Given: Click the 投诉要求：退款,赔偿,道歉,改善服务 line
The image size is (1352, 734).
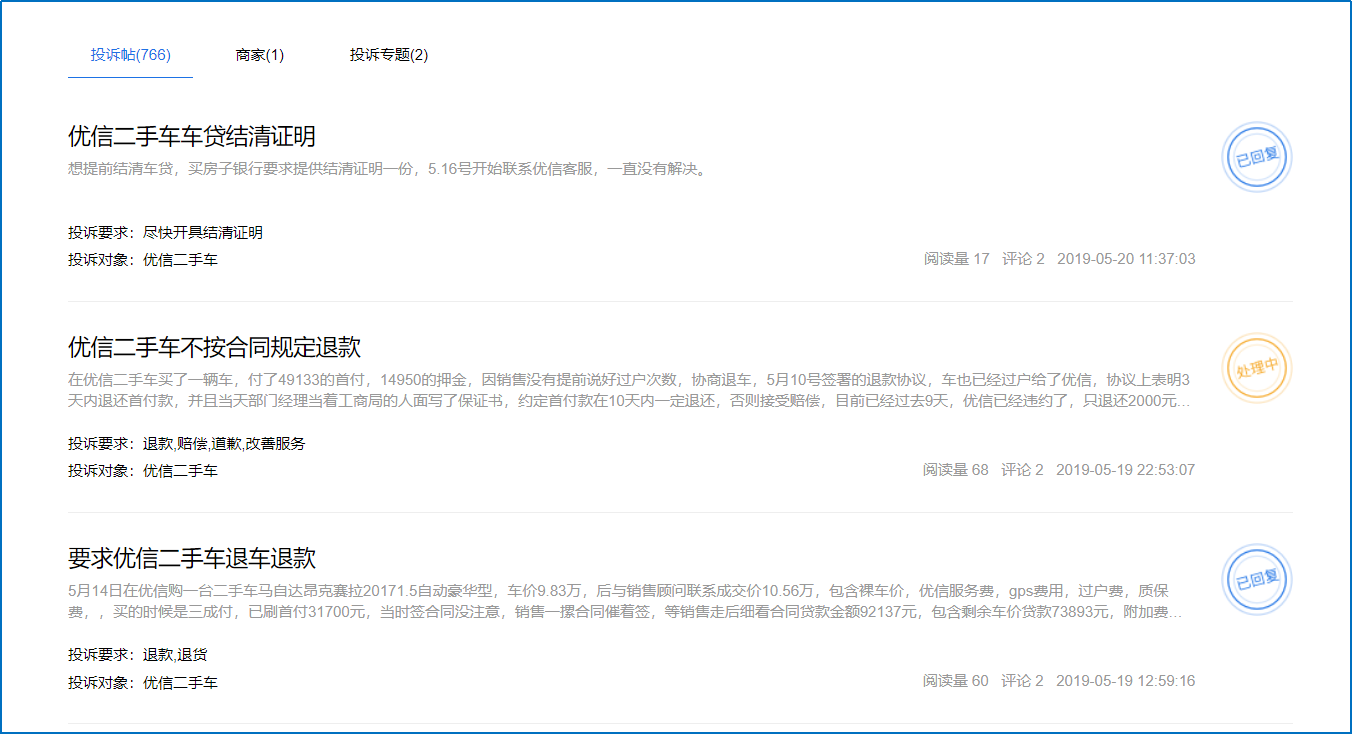Looking at the screenshot, I should pyautogui.click(x=187, y=444).
